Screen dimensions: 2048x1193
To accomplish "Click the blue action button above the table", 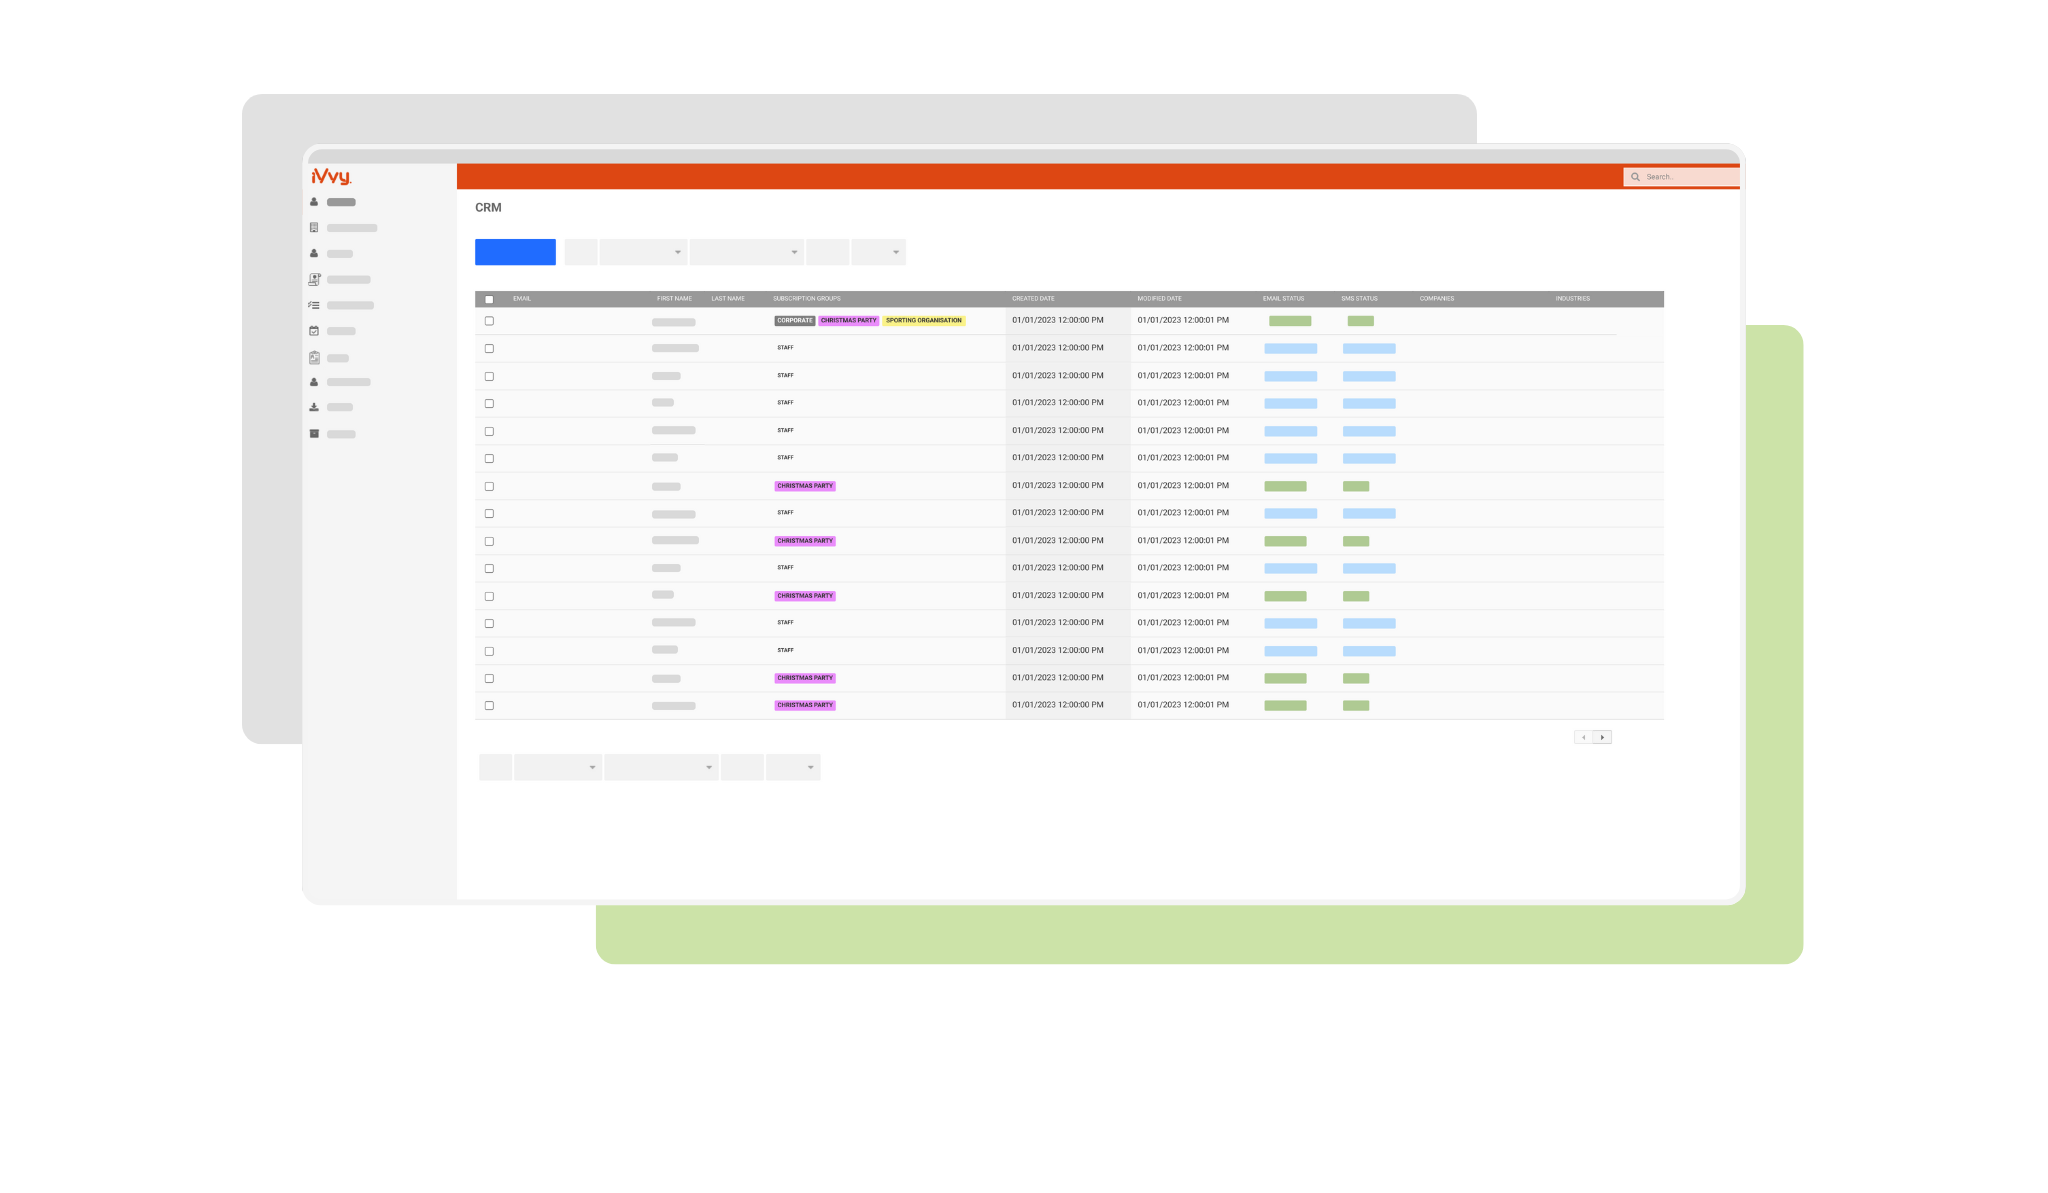I will [514, 252].
